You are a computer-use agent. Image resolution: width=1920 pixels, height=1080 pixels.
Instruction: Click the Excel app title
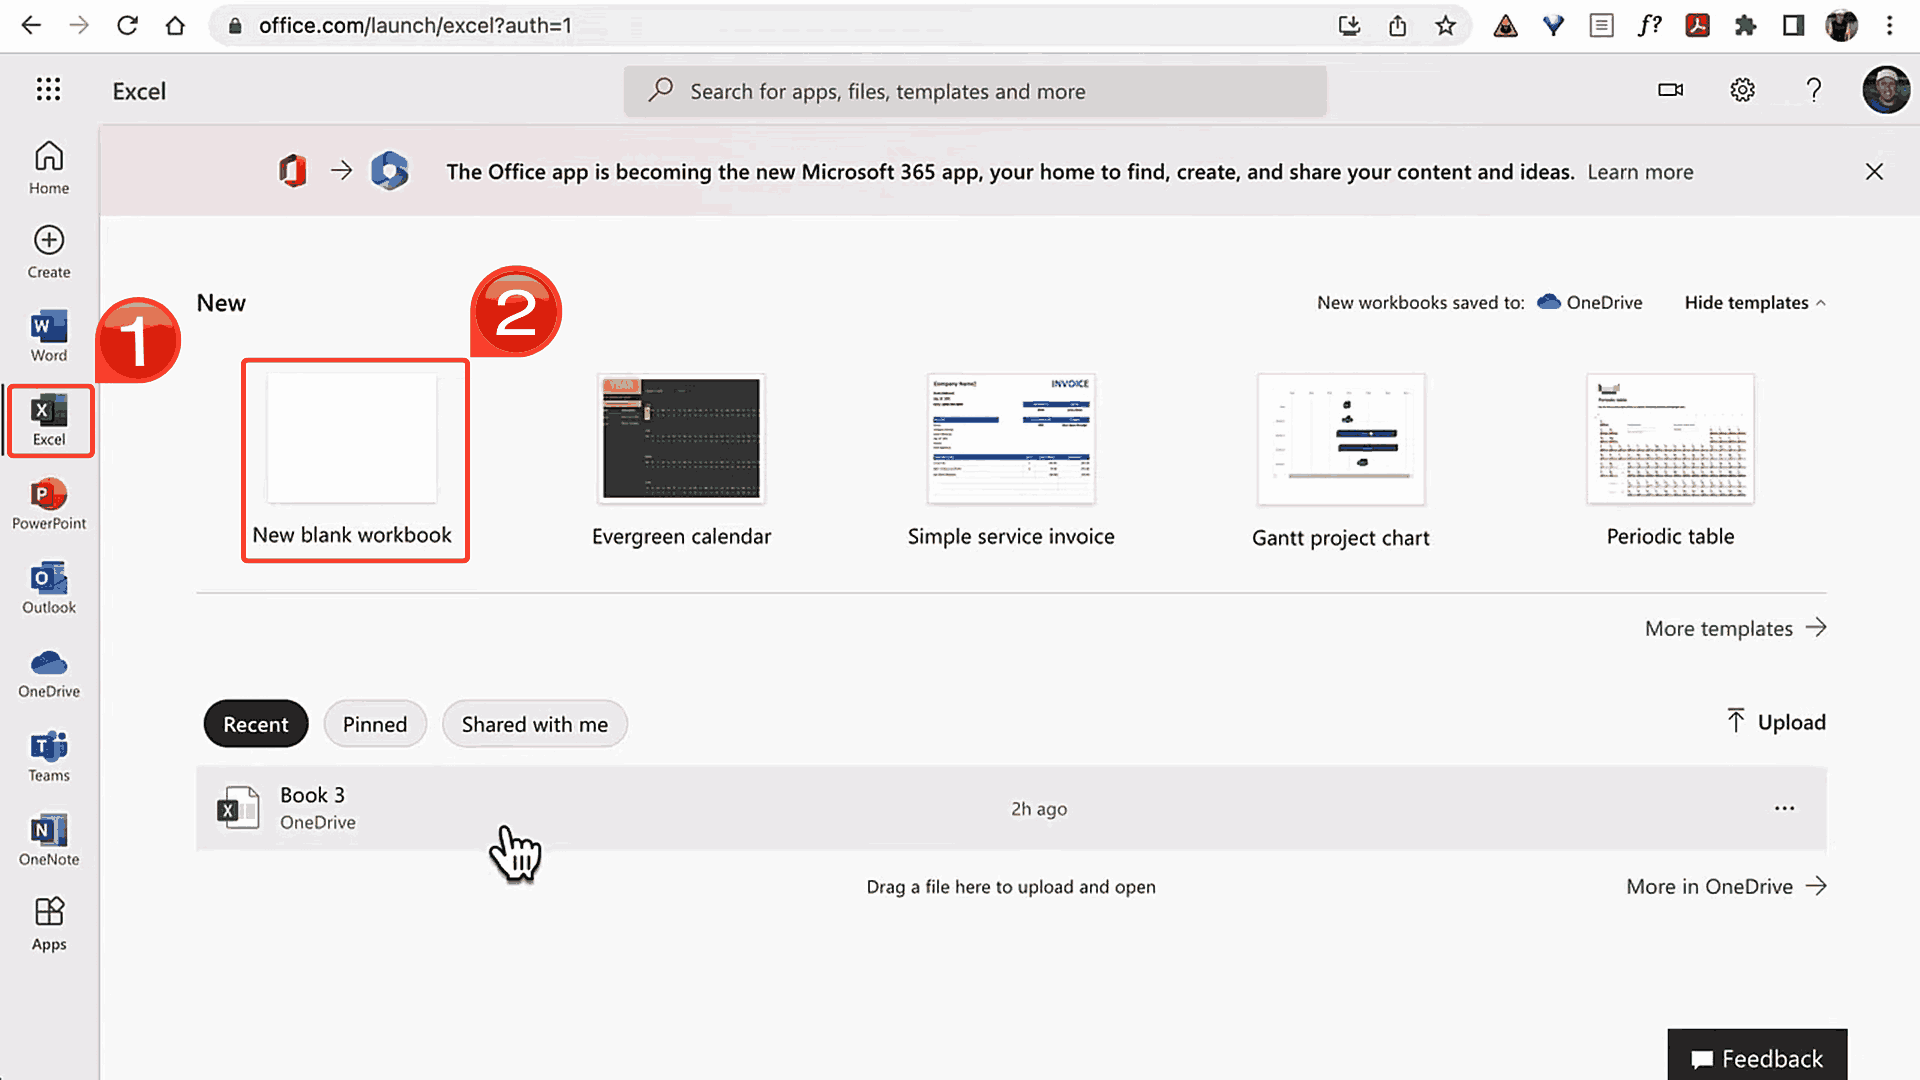coord(139,91)
